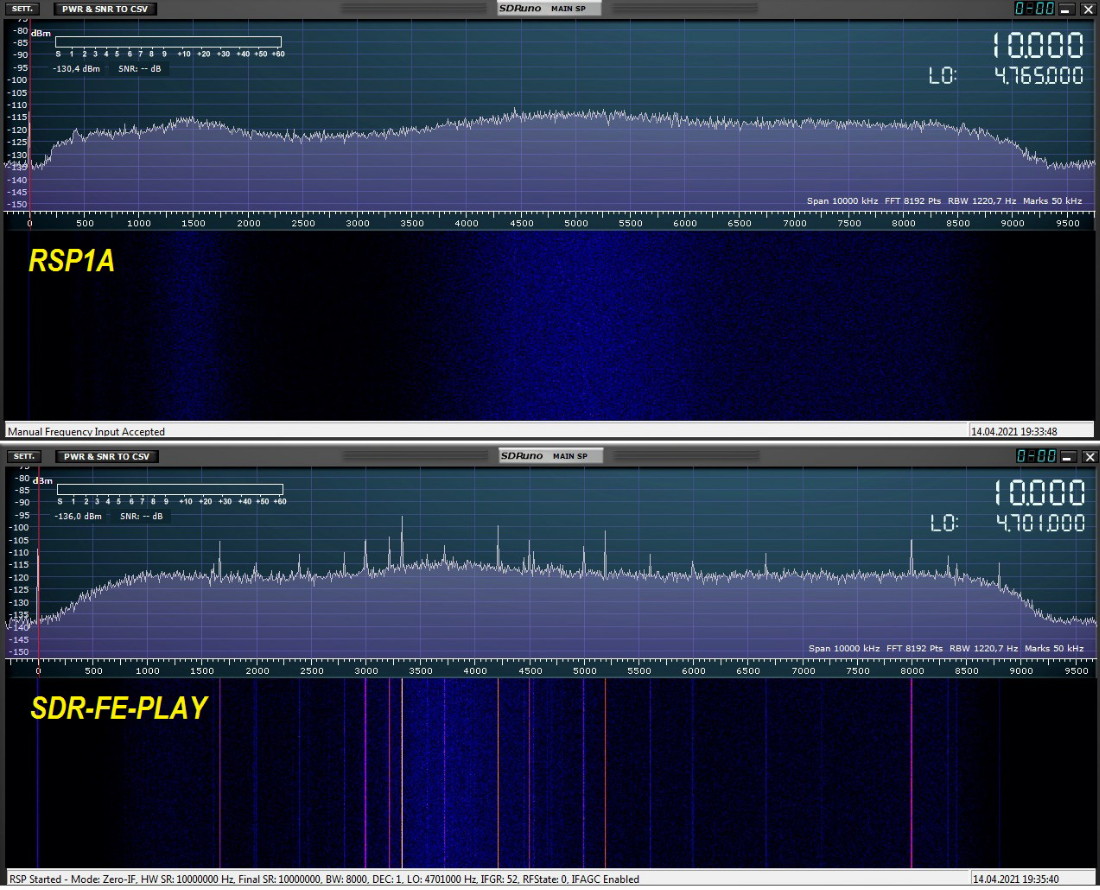Click the 8000 mark on SDR-FE-PLAY frequency scale
Screen dimensions: 1100x890
tap(912, 670)
